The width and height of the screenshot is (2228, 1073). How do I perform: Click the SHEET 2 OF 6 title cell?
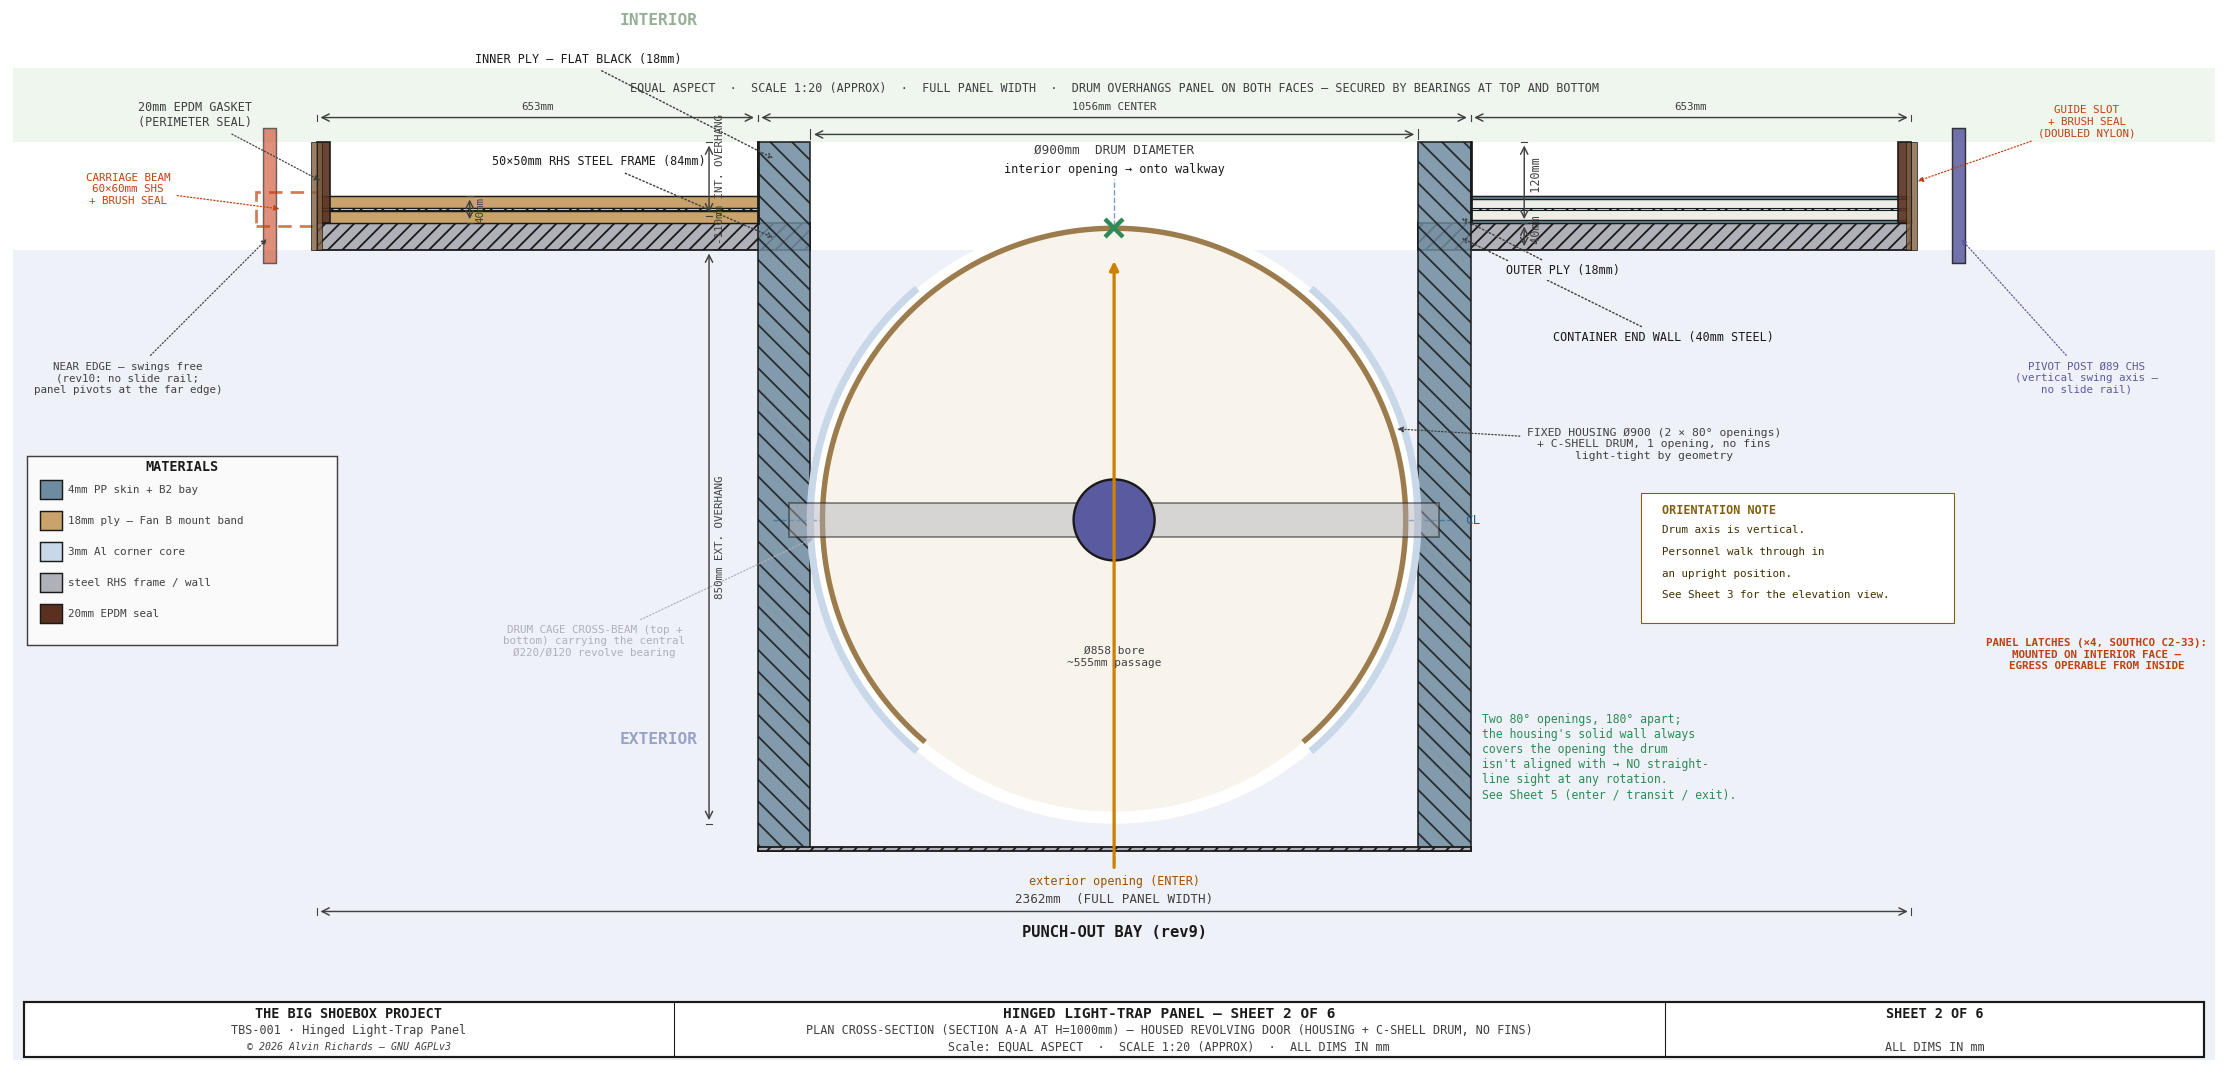1934,1014
